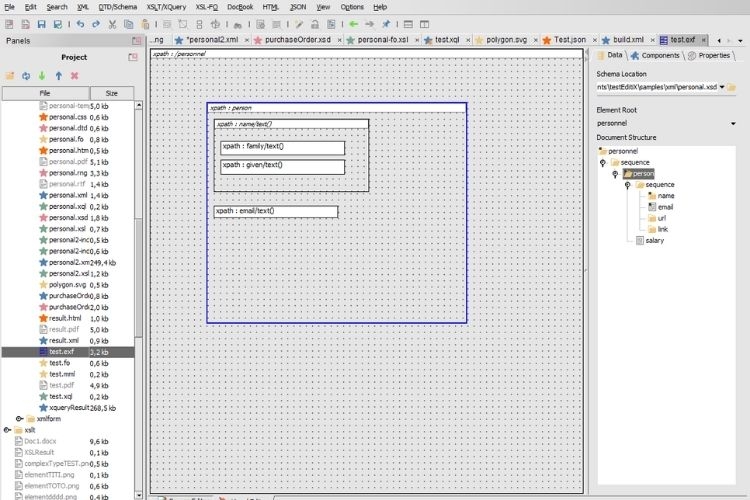750x500 pixels.
Task: Close the personal2.xml tab
Action: [x=247, y=40]
